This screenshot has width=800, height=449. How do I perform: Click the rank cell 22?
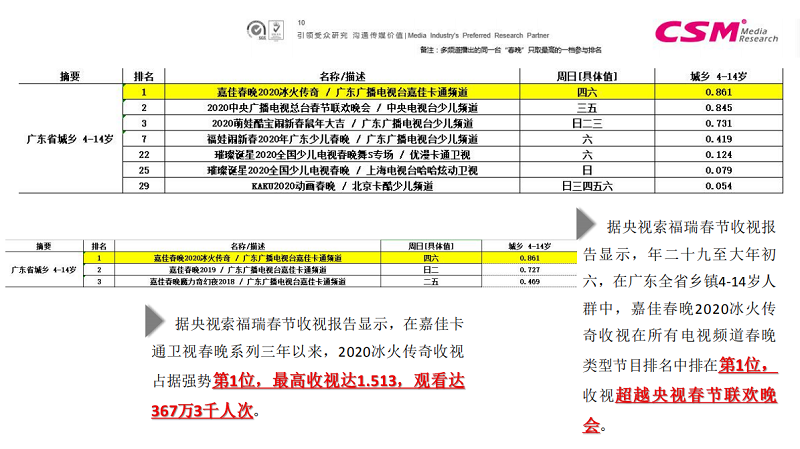(x=144, y=155)
